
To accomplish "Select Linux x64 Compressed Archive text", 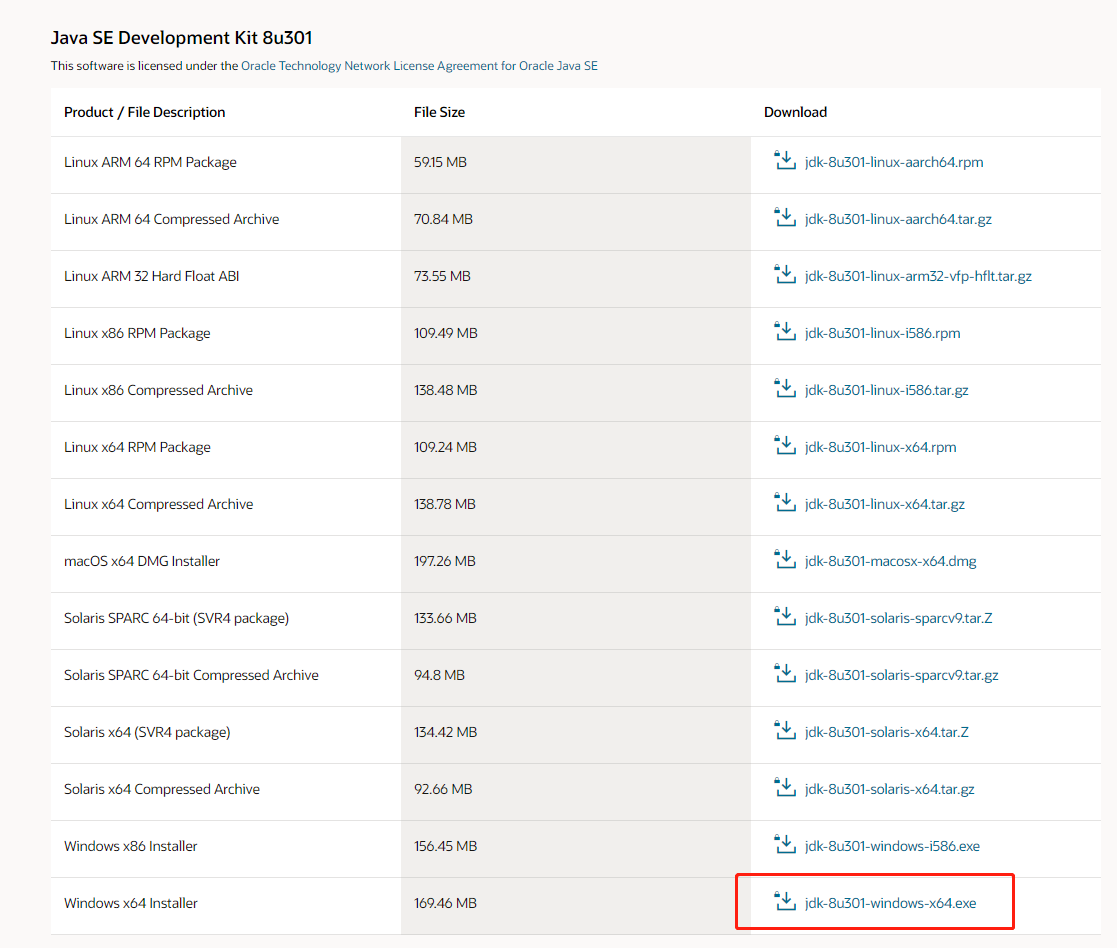I will 158,504.
